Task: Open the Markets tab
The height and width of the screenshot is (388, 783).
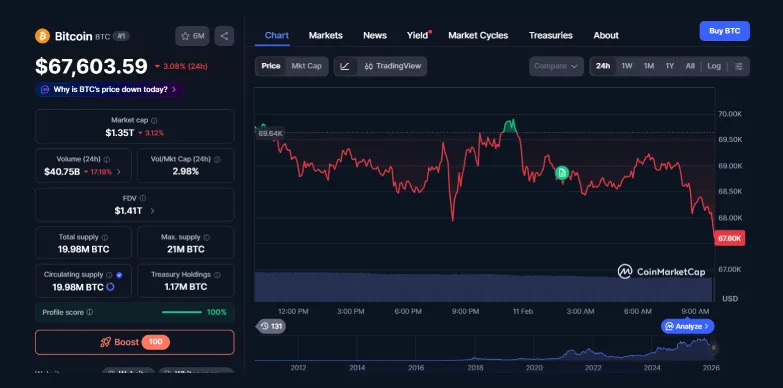Action: coord(326,35)
